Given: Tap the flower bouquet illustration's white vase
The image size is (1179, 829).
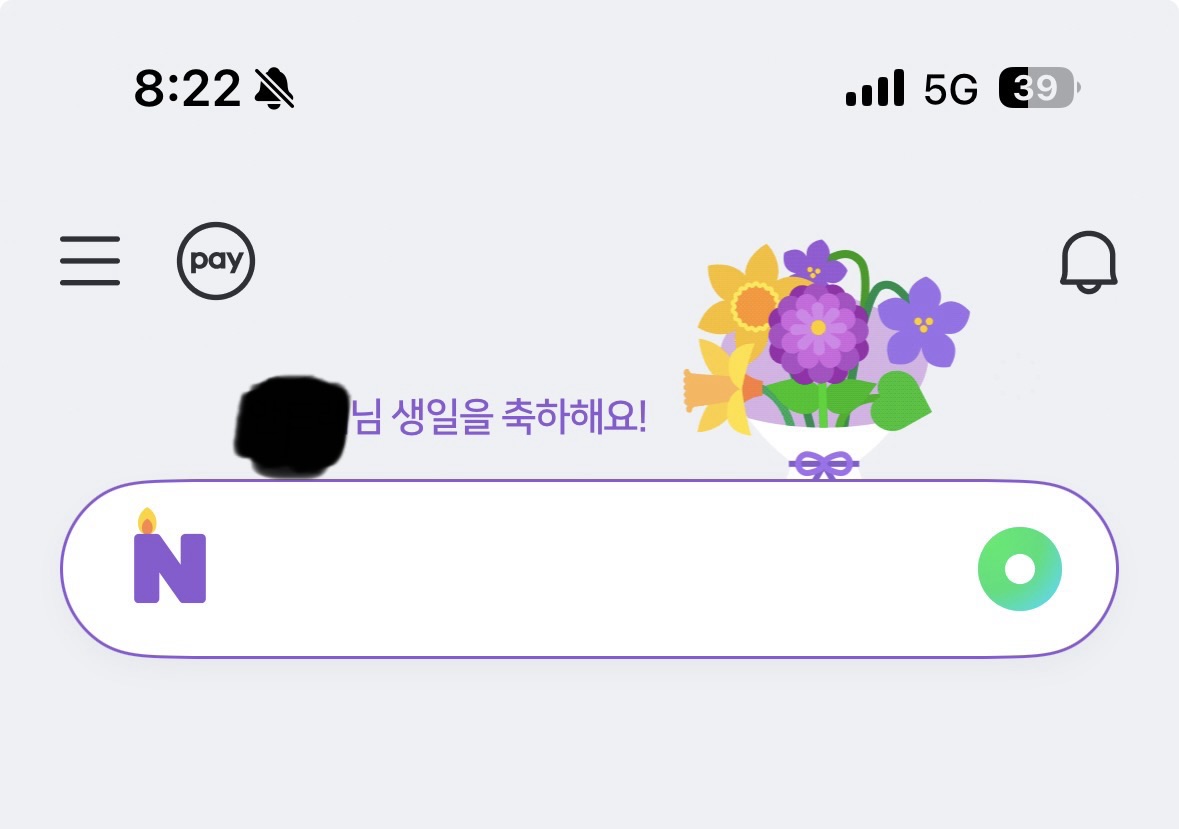Looking at the screenshot, I should pos(821,443).
